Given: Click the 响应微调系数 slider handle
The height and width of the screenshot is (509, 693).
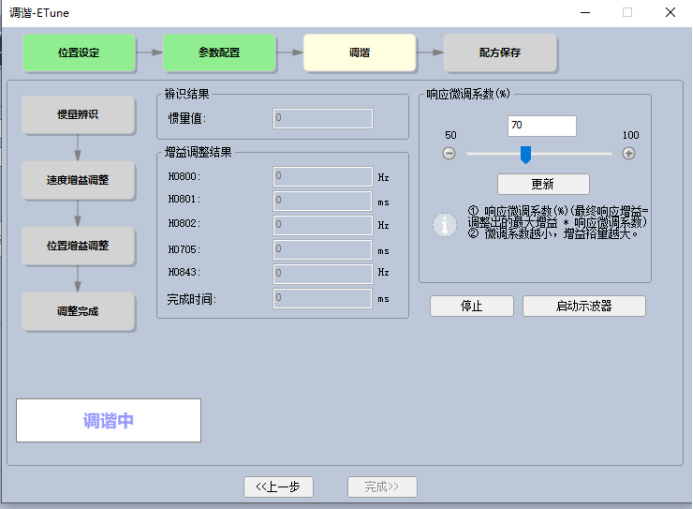Looking at the screenshot, I should 525,154.
